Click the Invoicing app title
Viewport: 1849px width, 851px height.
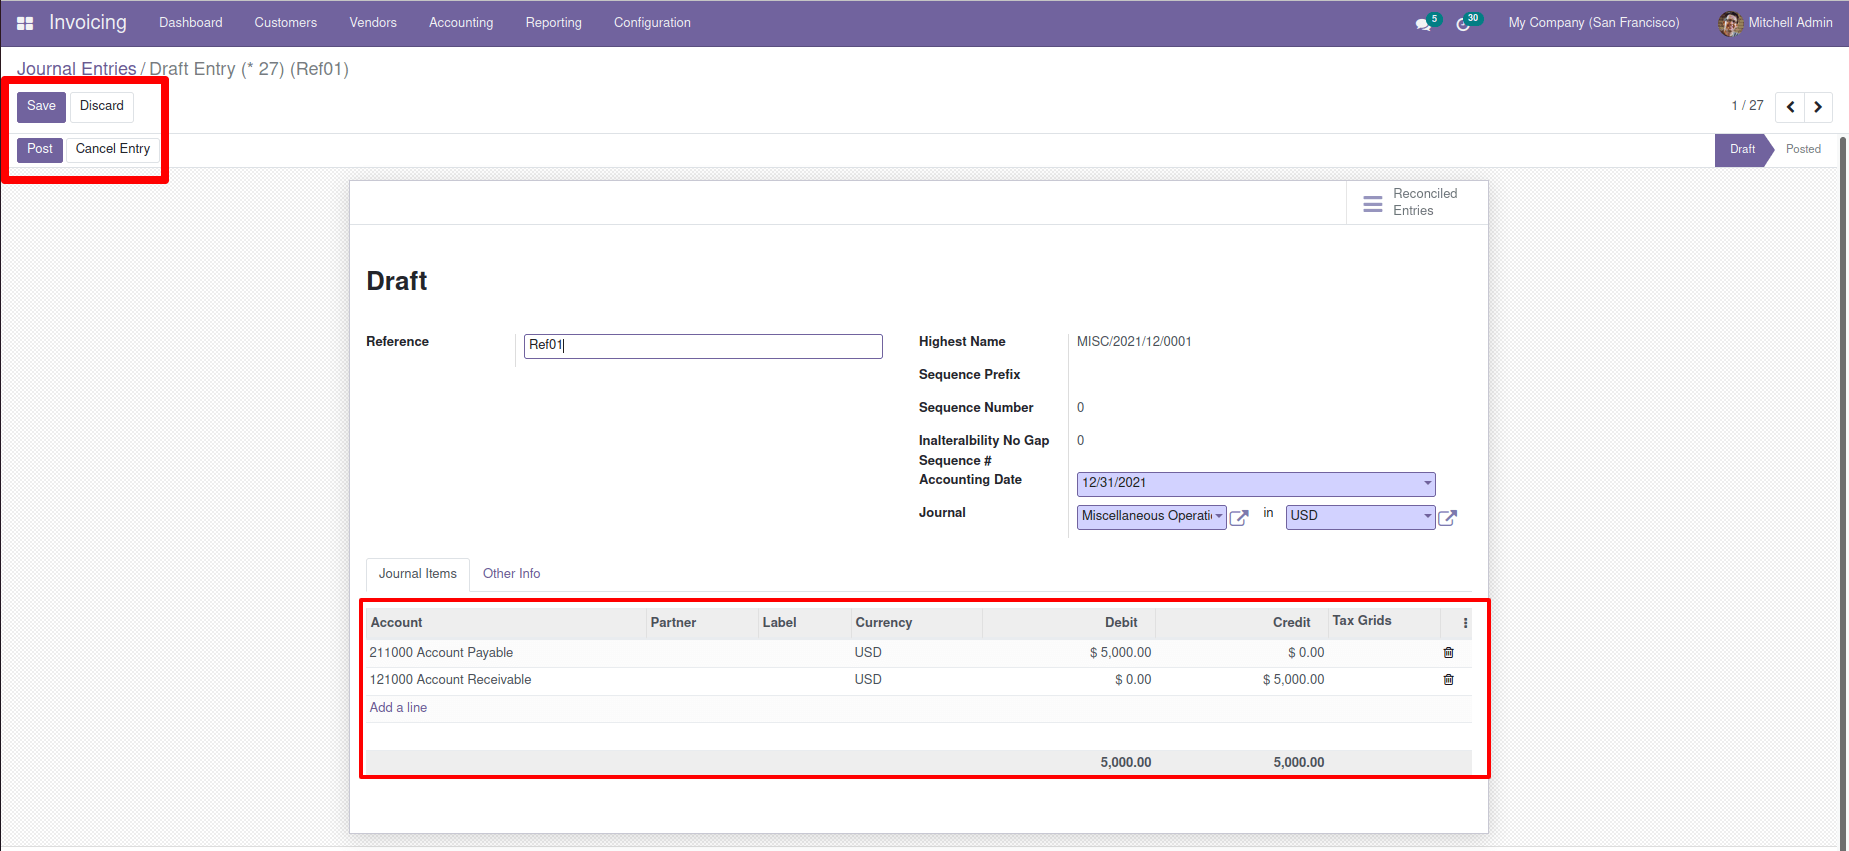(88, 23)
